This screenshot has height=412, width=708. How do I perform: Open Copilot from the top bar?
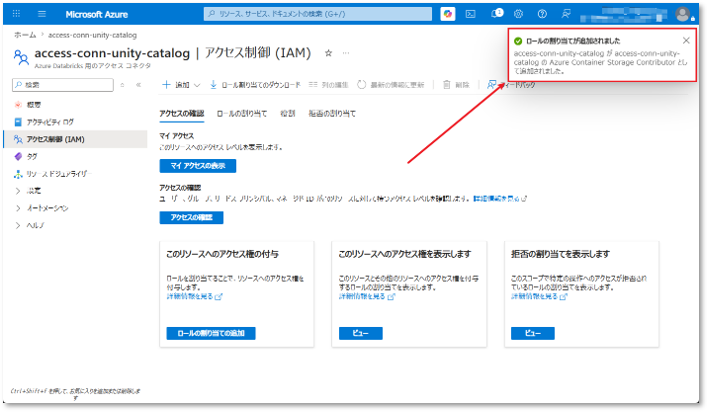point(447,14)
